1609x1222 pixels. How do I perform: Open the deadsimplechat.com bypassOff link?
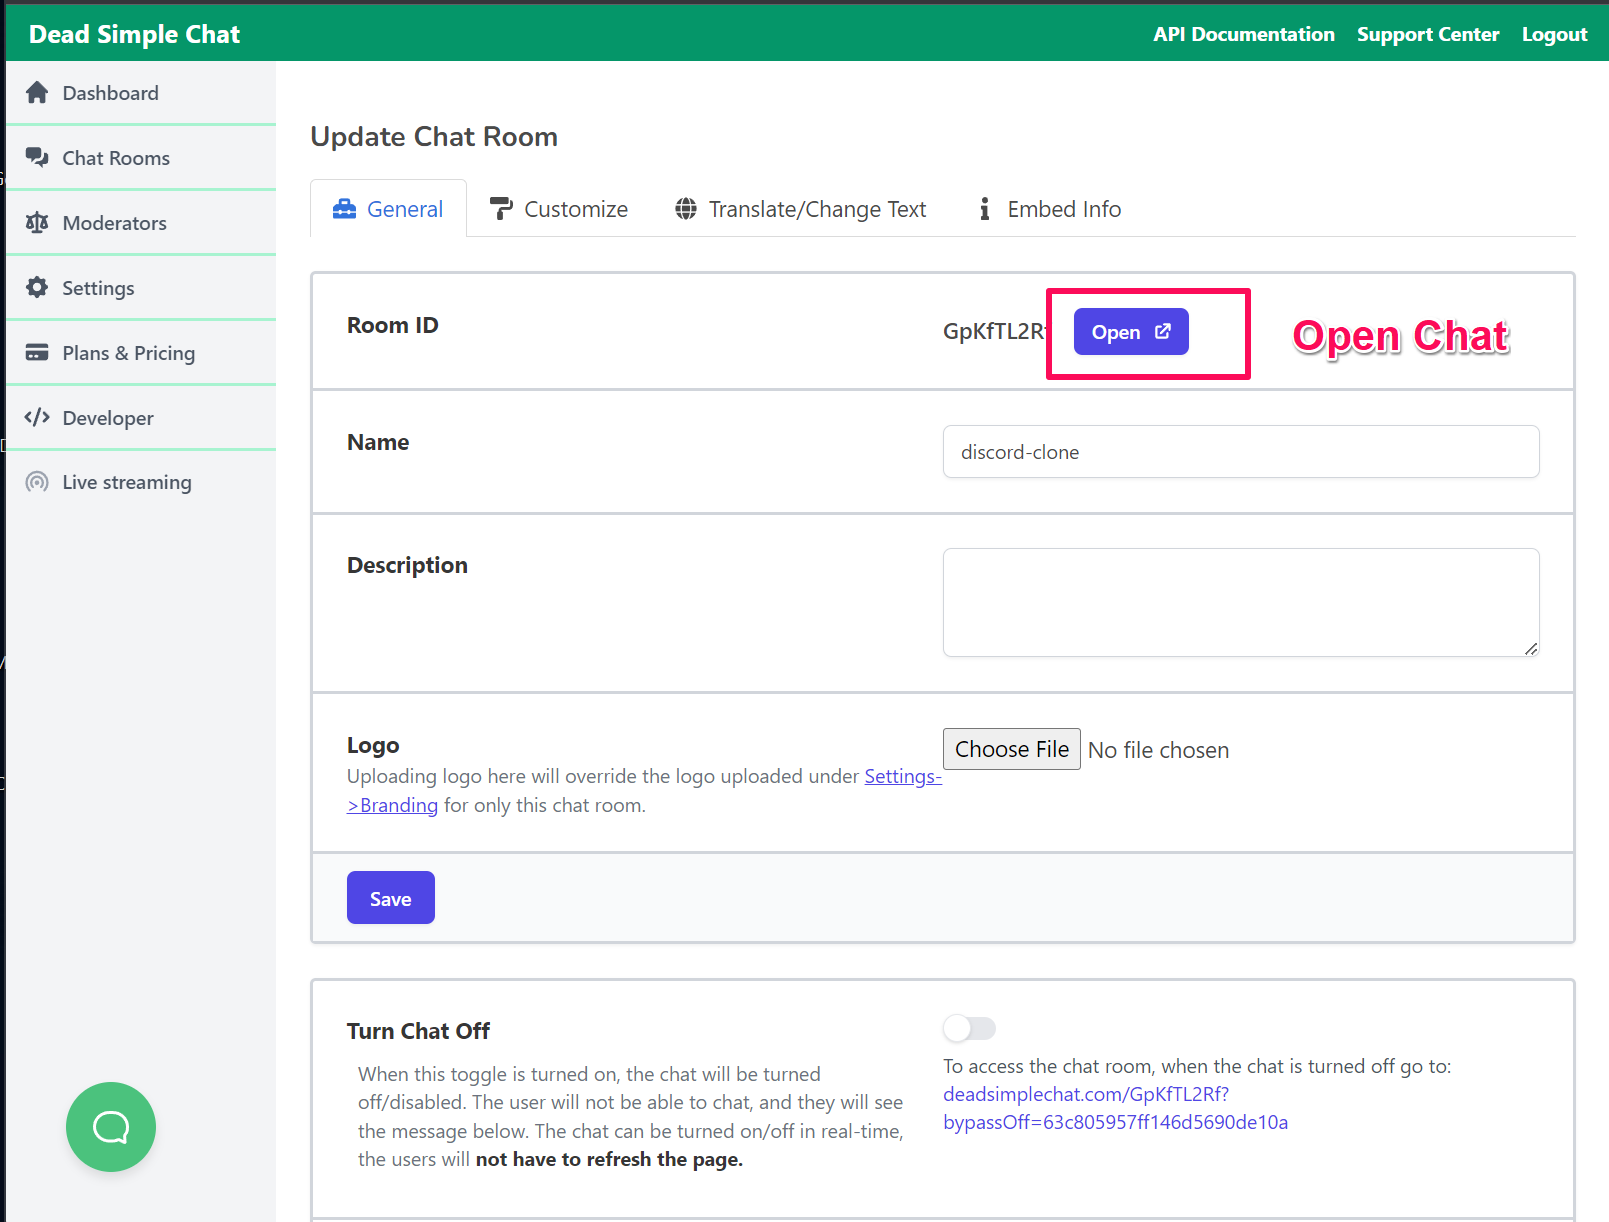[1116, 1108]
